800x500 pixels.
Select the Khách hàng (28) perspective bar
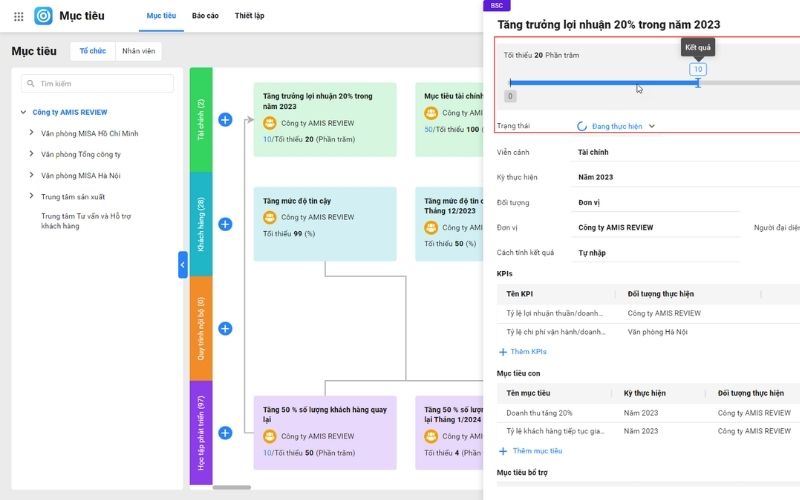point(201,224)
